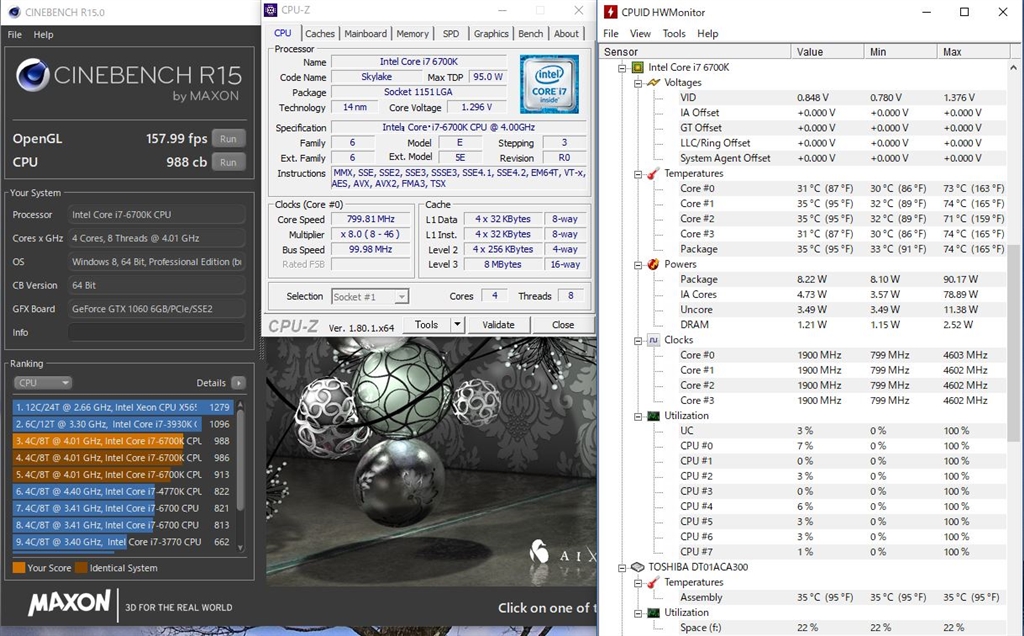The image size is (1024, 636).
Task: Click the HWMonitor lightning title bar icon
Action: click(611, 12)
